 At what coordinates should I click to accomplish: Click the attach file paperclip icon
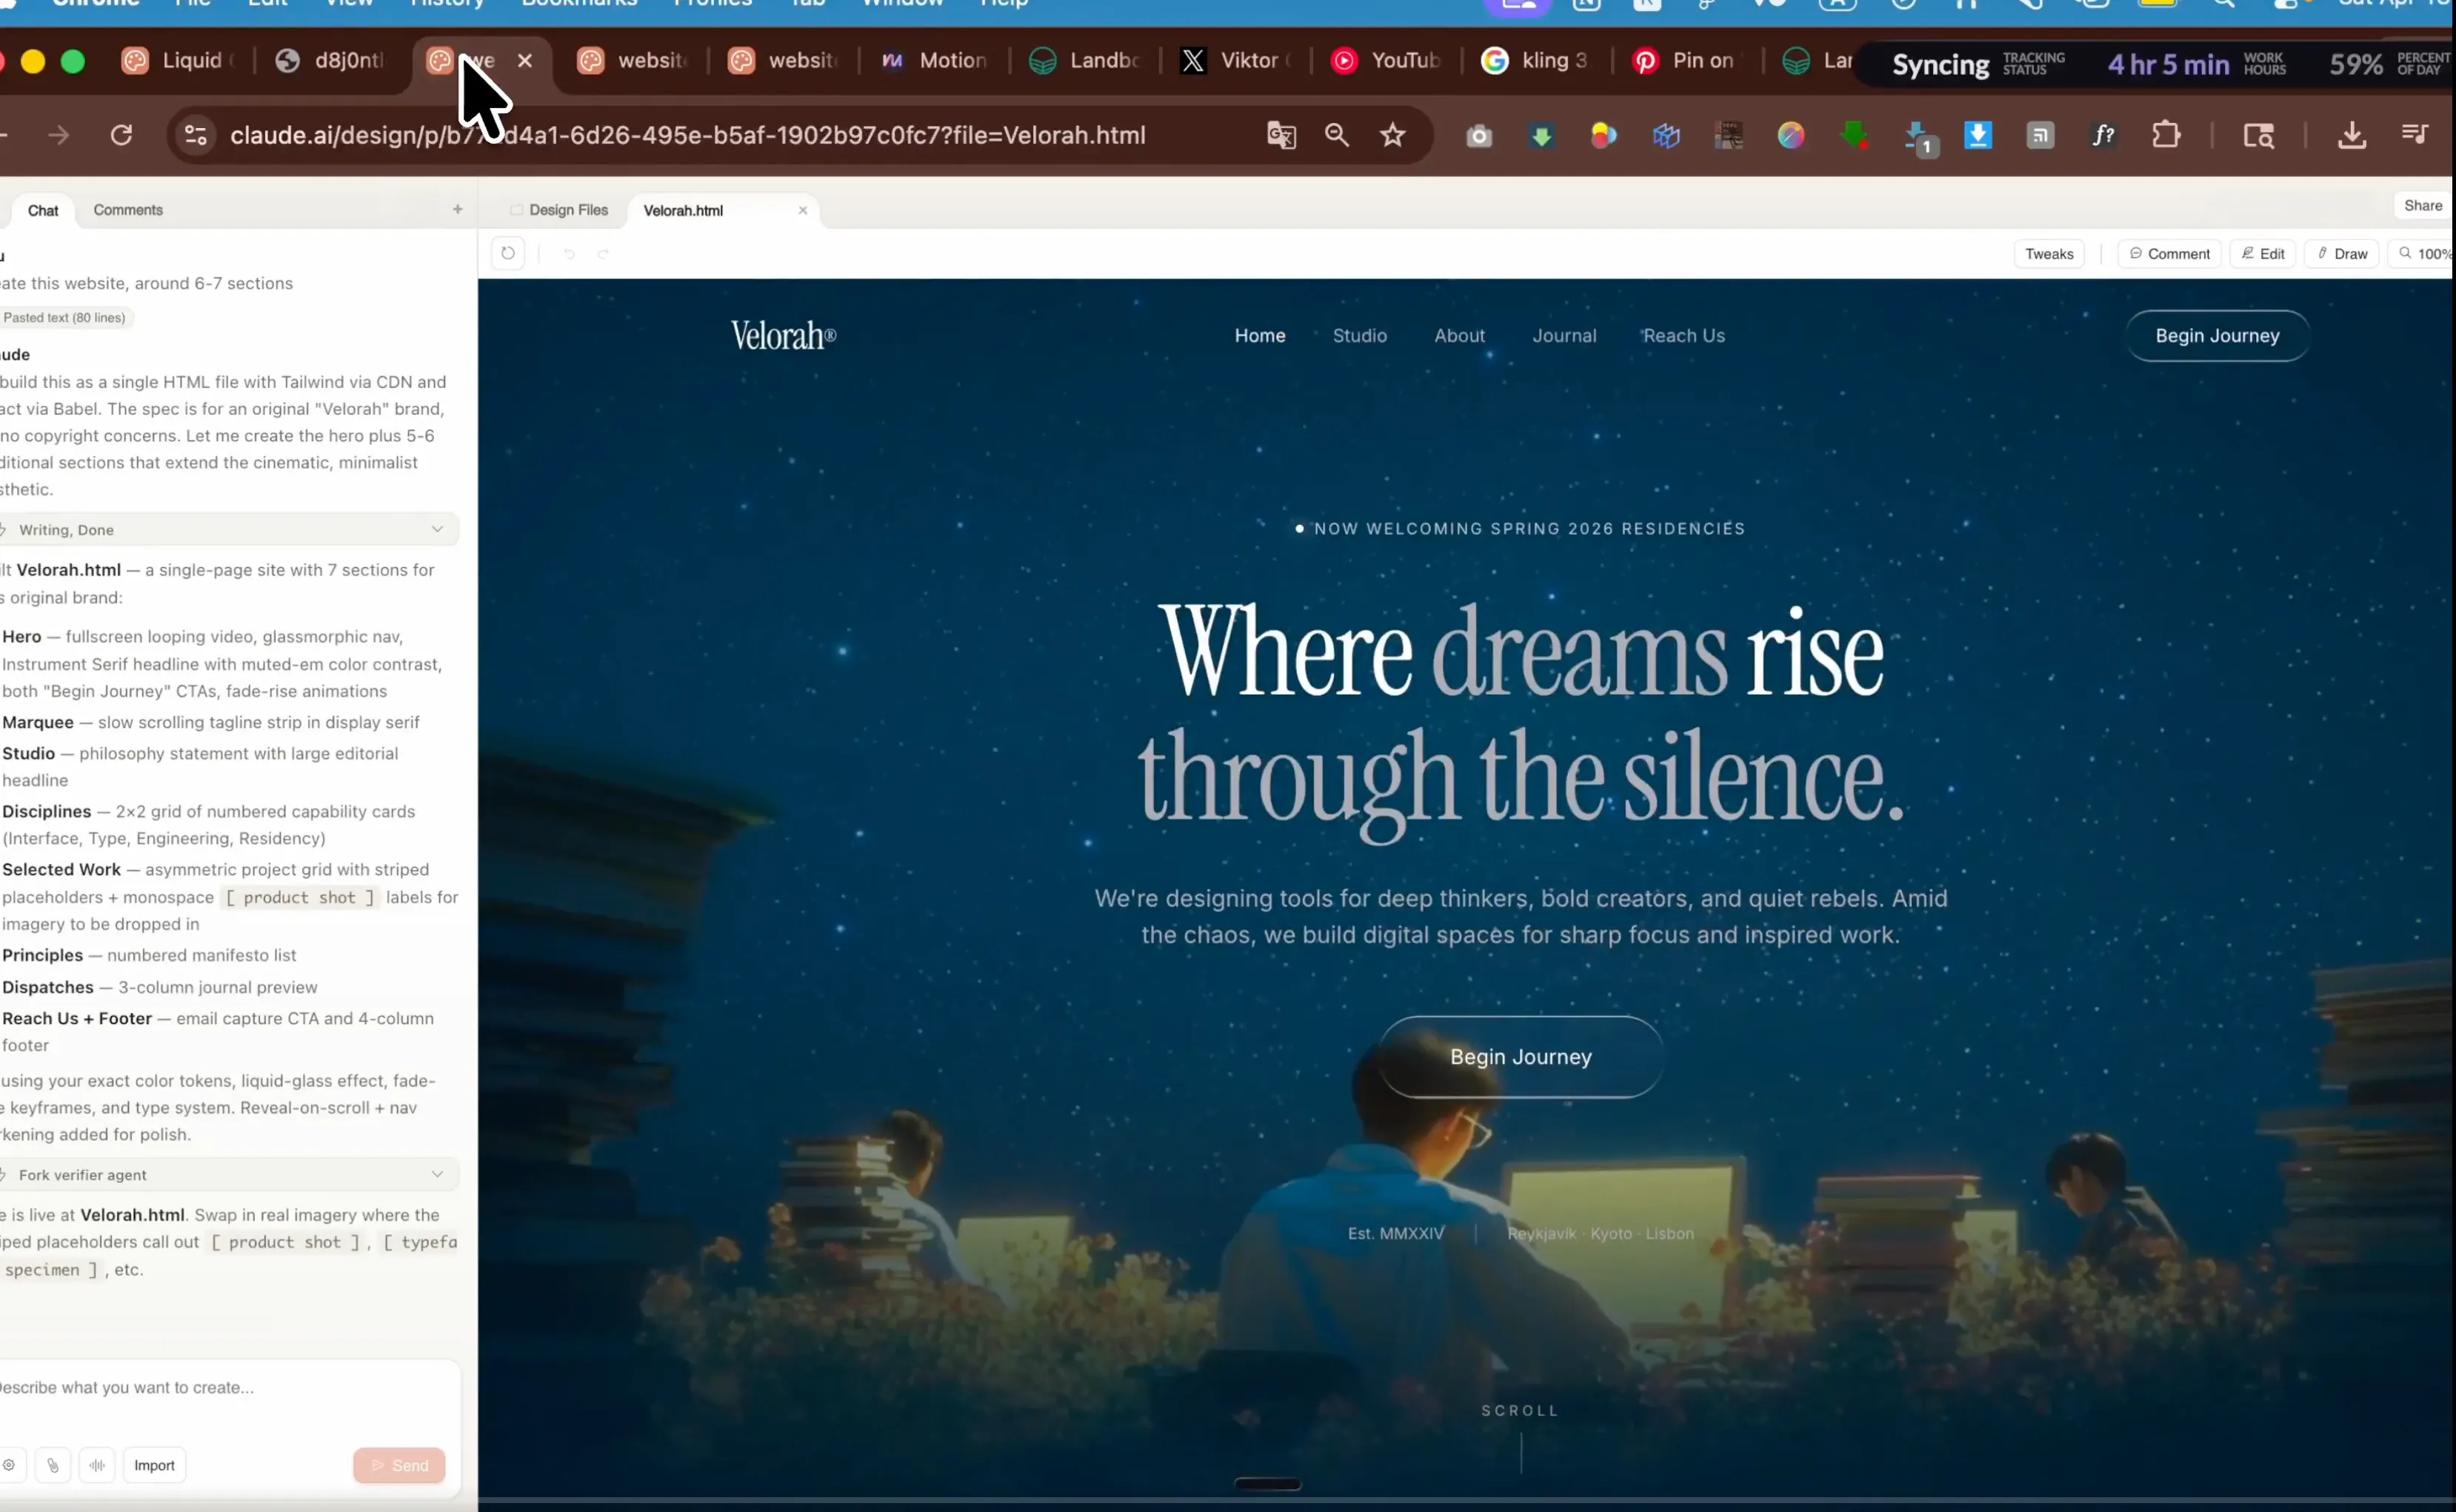pyautogui.click(x=53, y=1465)
